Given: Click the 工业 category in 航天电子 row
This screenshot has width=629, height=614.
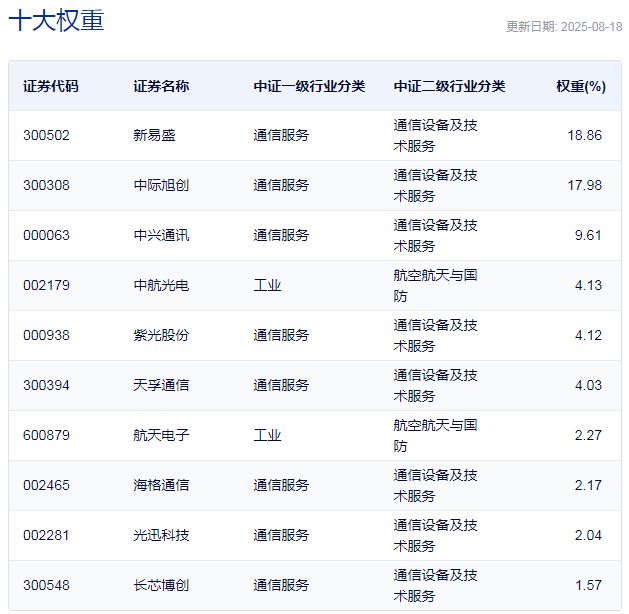Looking at the screenshot, I should click(267, 435).
